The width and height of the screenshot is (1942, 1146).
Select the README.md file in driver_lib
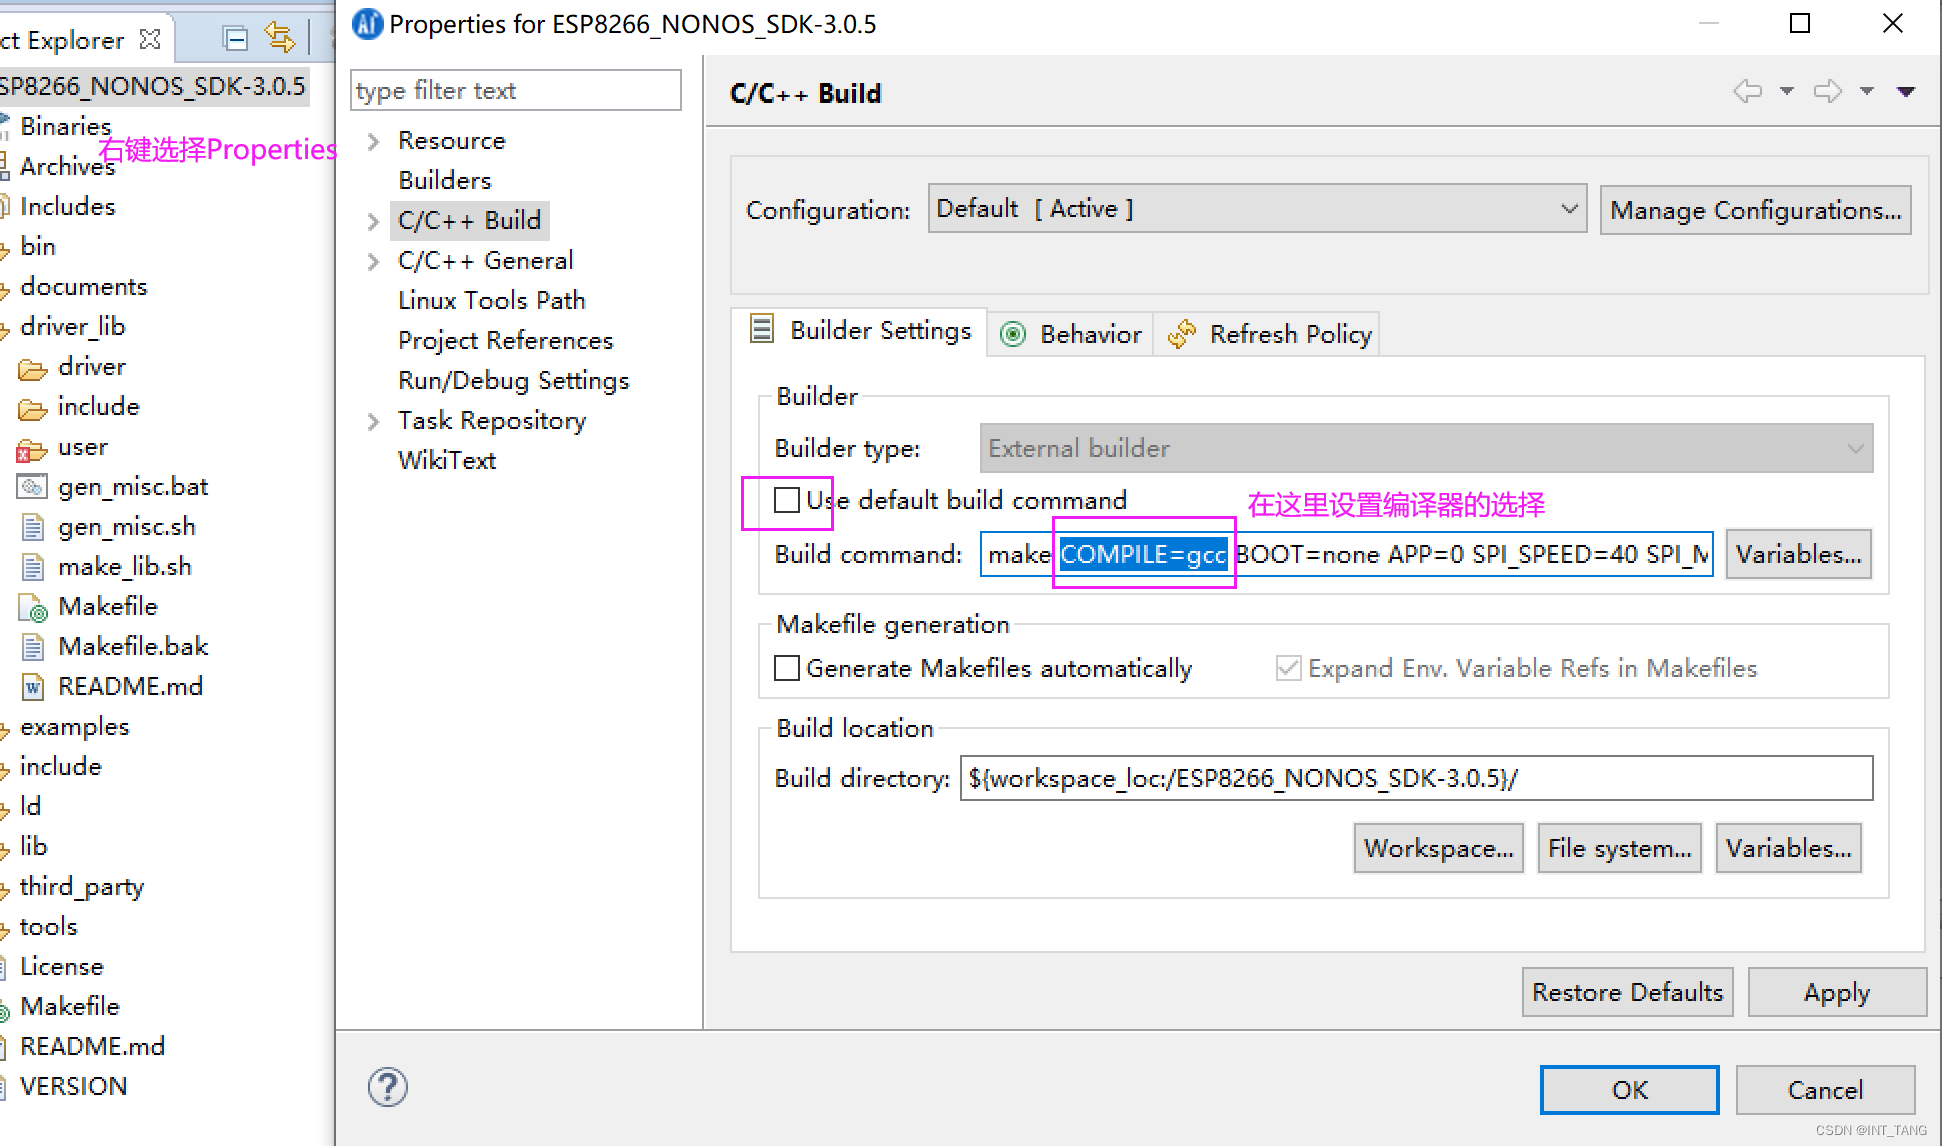pyautogui.click(x=130, y=687)
